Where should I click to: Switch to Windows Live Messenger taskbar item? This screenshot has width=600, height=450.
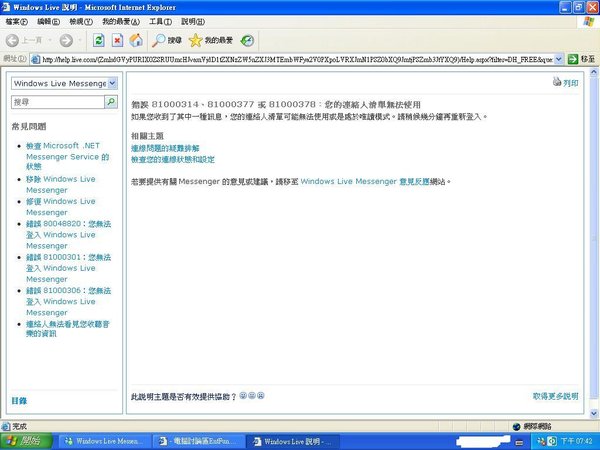[104, 441]
